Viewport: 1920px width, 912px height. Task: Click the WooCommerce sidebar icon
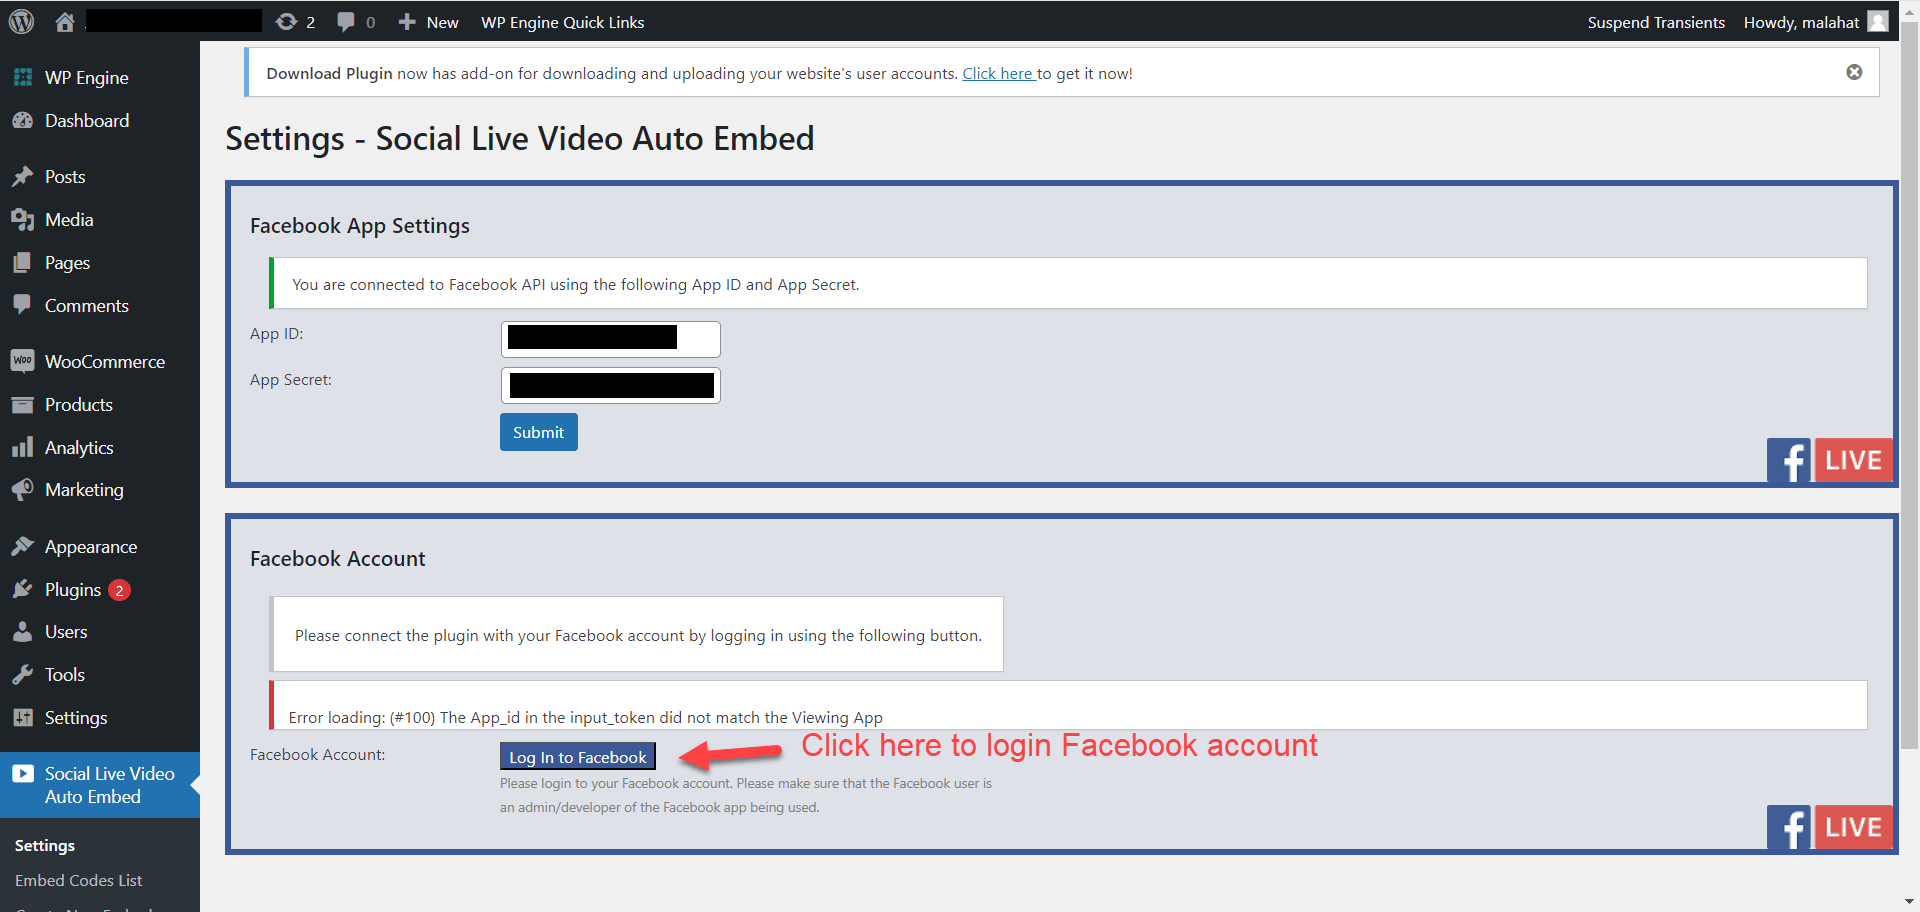click(22, 361)
